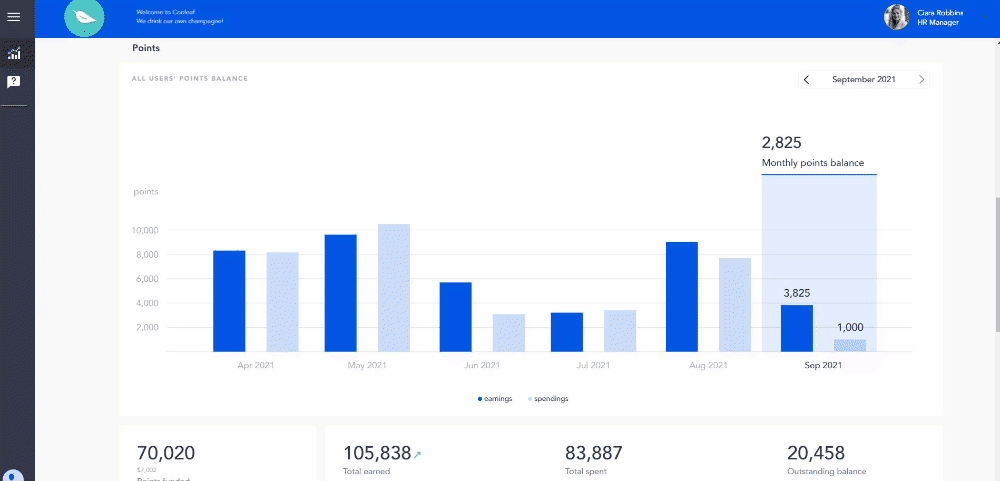Select Apr 2021 spendings bar

[283, 302]
